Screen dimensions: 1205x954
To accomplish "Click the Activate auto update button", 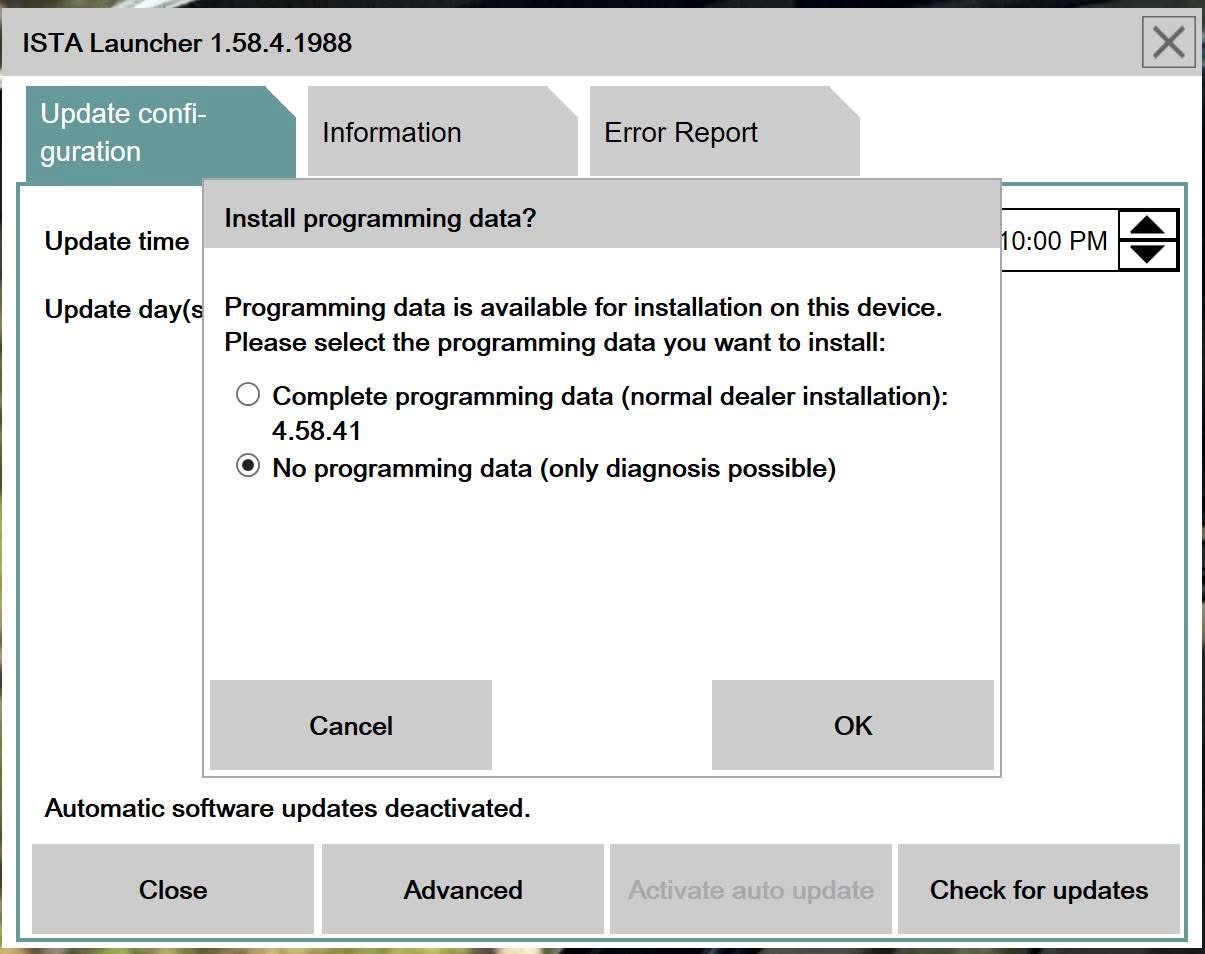I will (x=750, y=889).
